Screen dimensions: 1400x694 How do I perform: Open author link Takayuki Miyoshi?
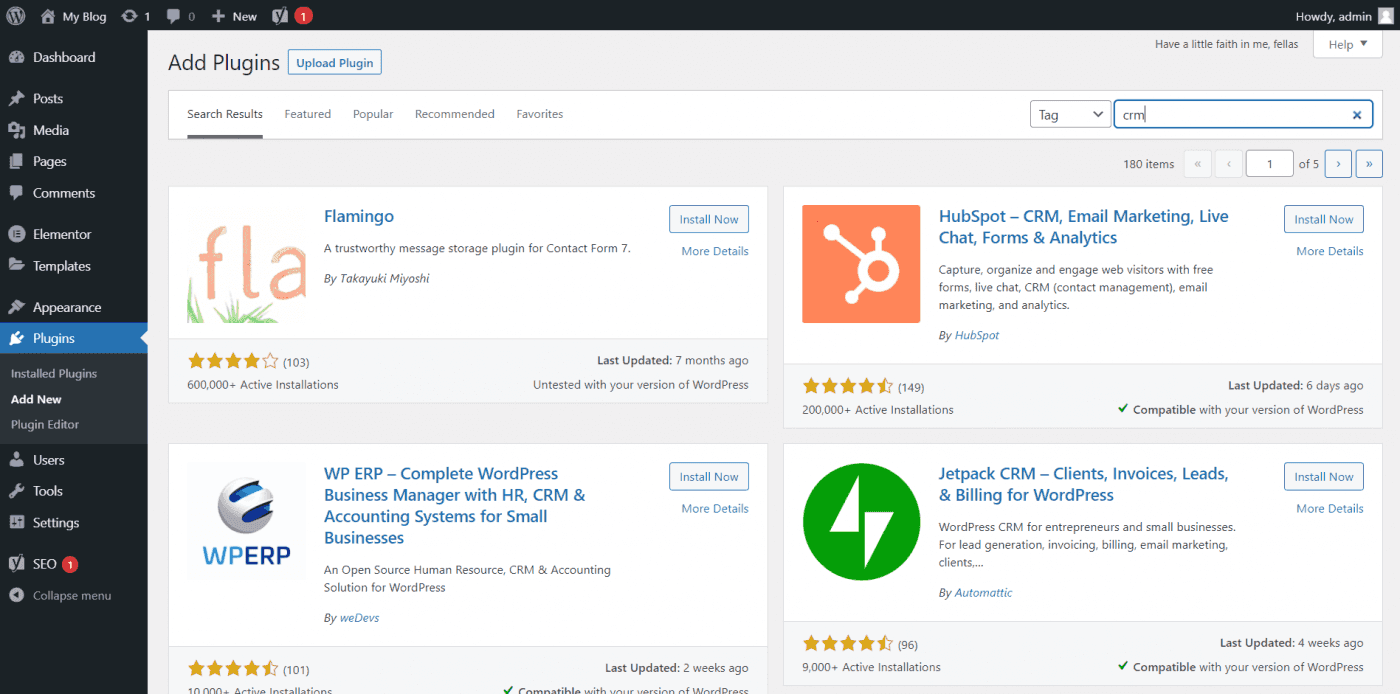pyautogui.click(x=384, y=279)
